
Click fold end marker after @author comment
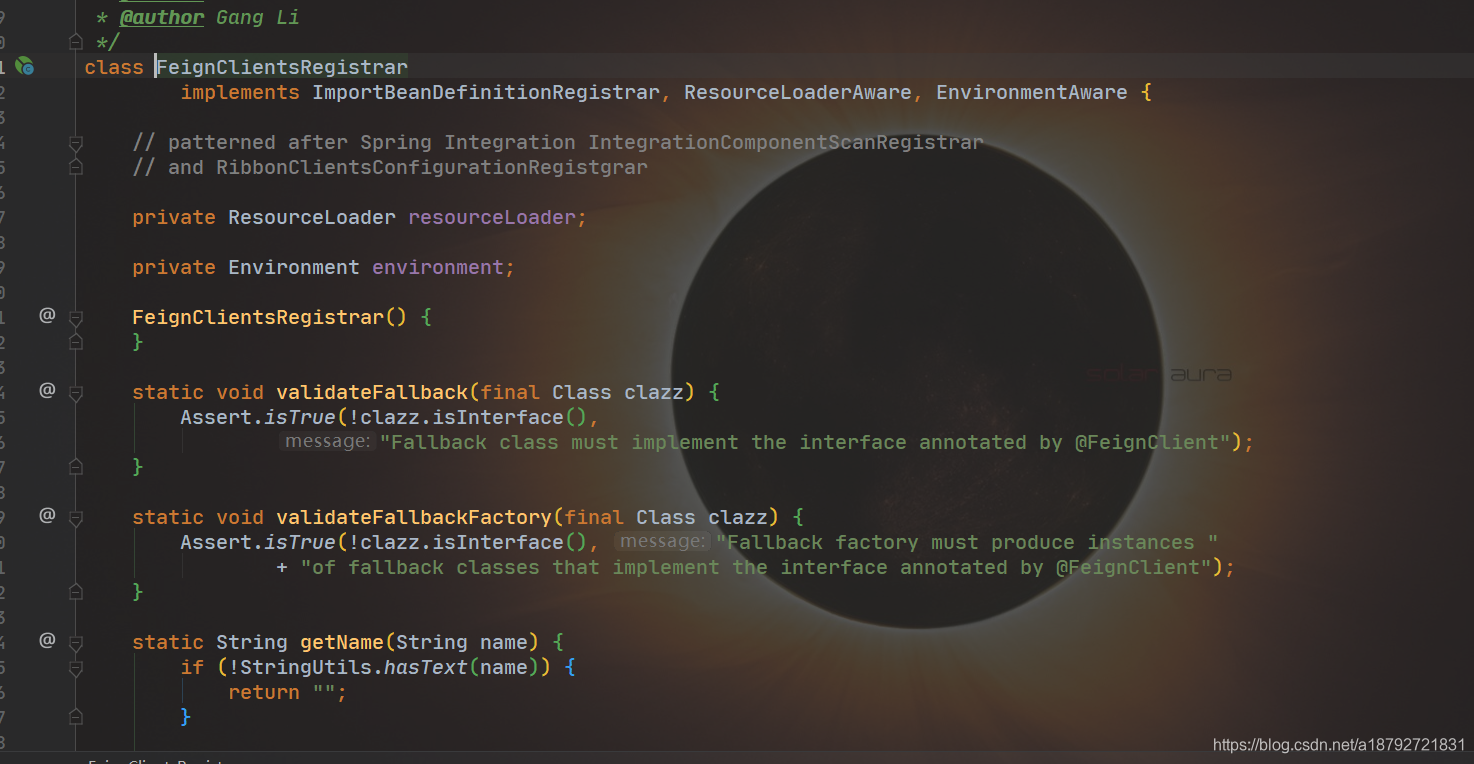(75, 42)
